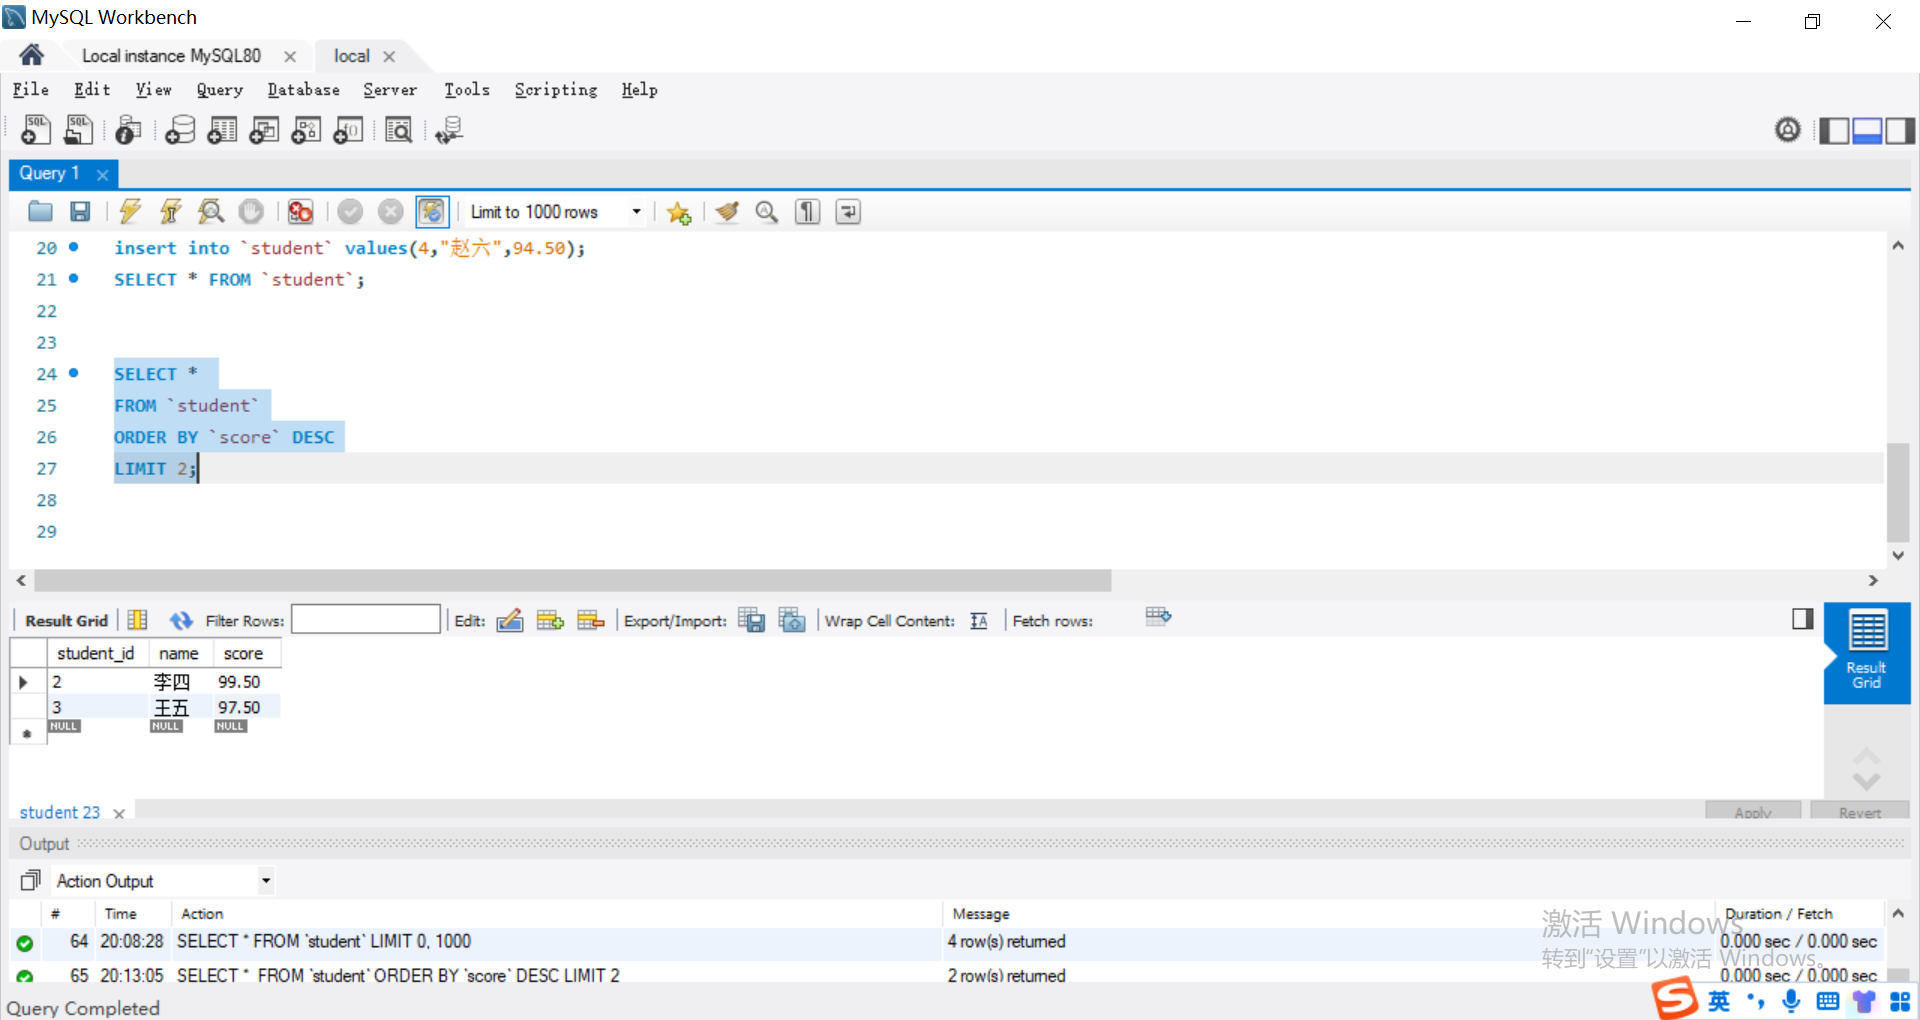The width and height of the screenshot is (1920, 1020).
Task: Toggle word wrap in editor
Action: click(x=848, y=211)
